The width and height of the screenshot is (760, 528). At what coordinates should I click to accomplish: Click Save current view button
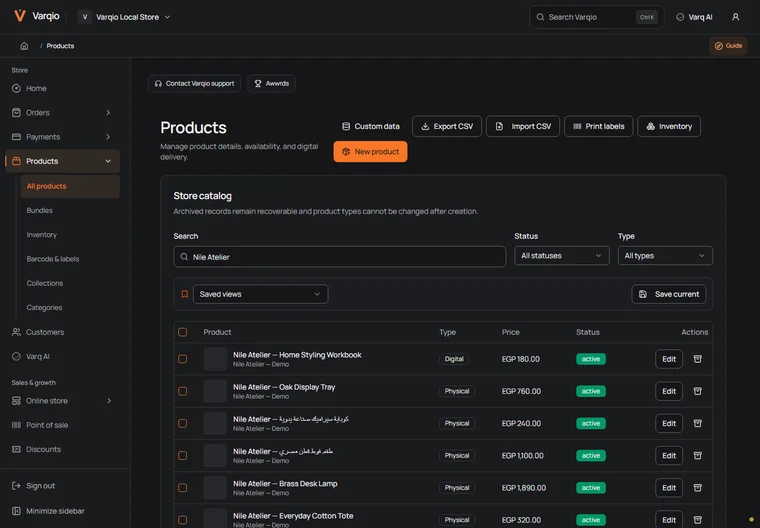pos(669,294)
